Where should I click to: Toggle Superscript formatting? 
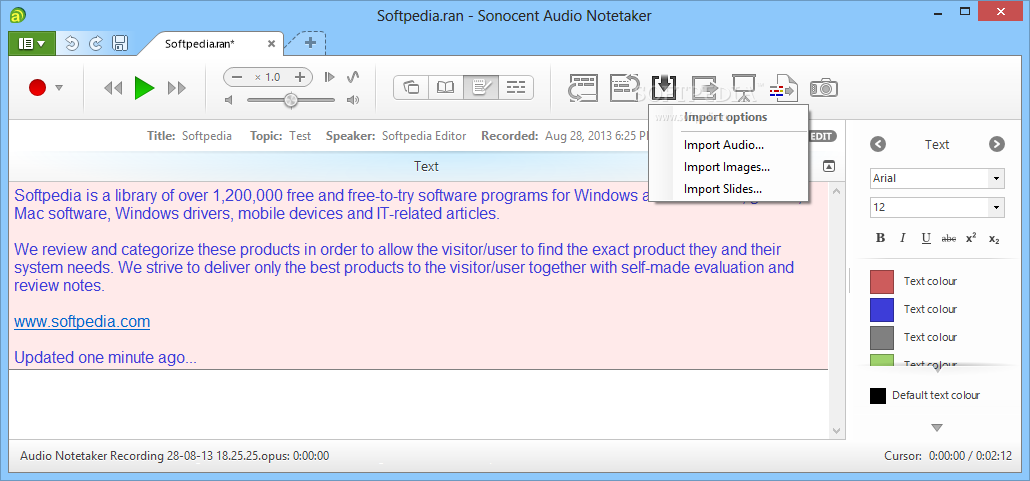(x=971, y=238)
